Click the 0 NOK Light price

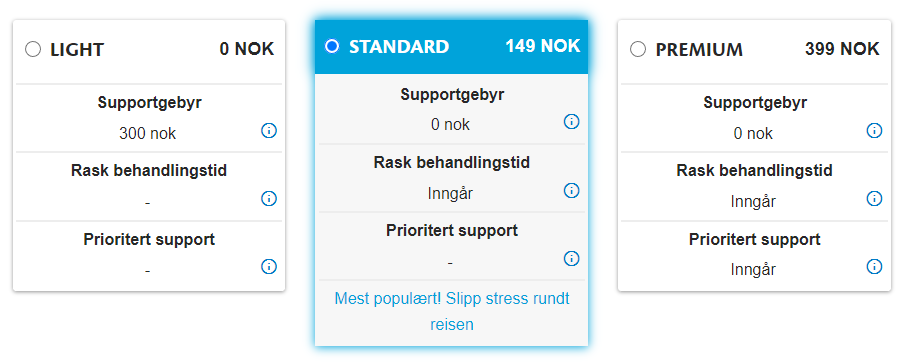(x=246, y=49)
